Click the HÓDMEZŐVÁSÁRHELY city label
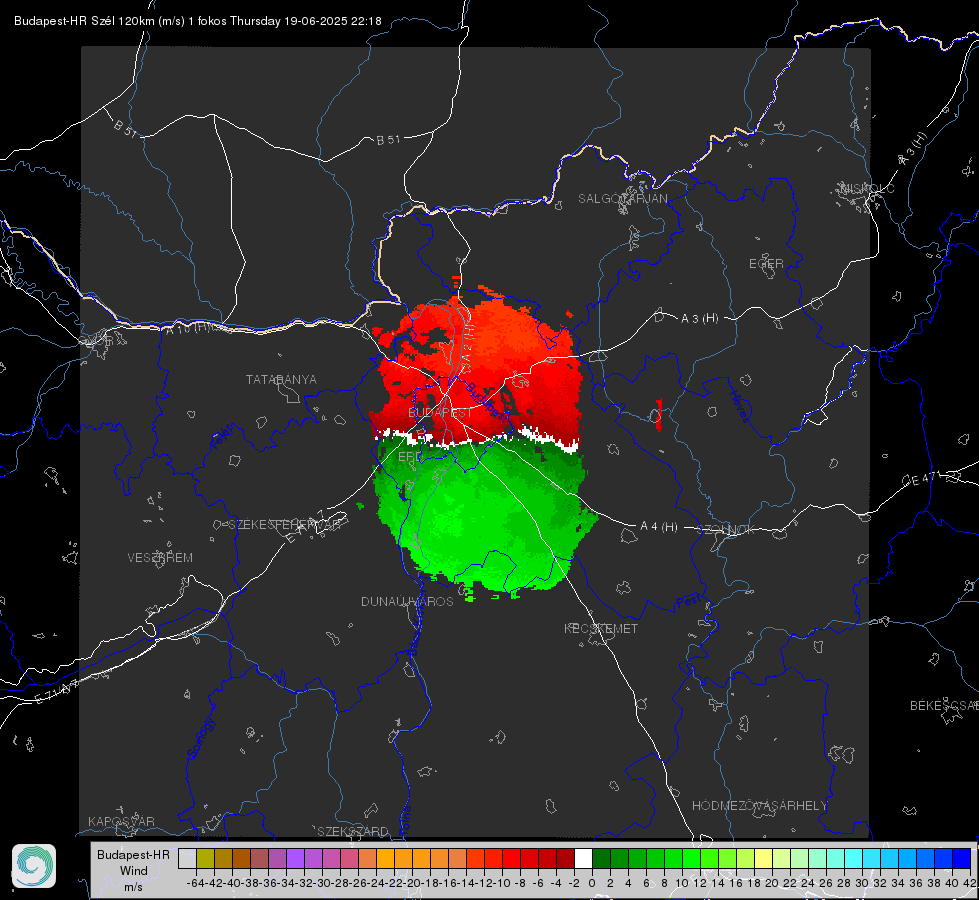Screen dimensions: 979x900 (759, 806)
